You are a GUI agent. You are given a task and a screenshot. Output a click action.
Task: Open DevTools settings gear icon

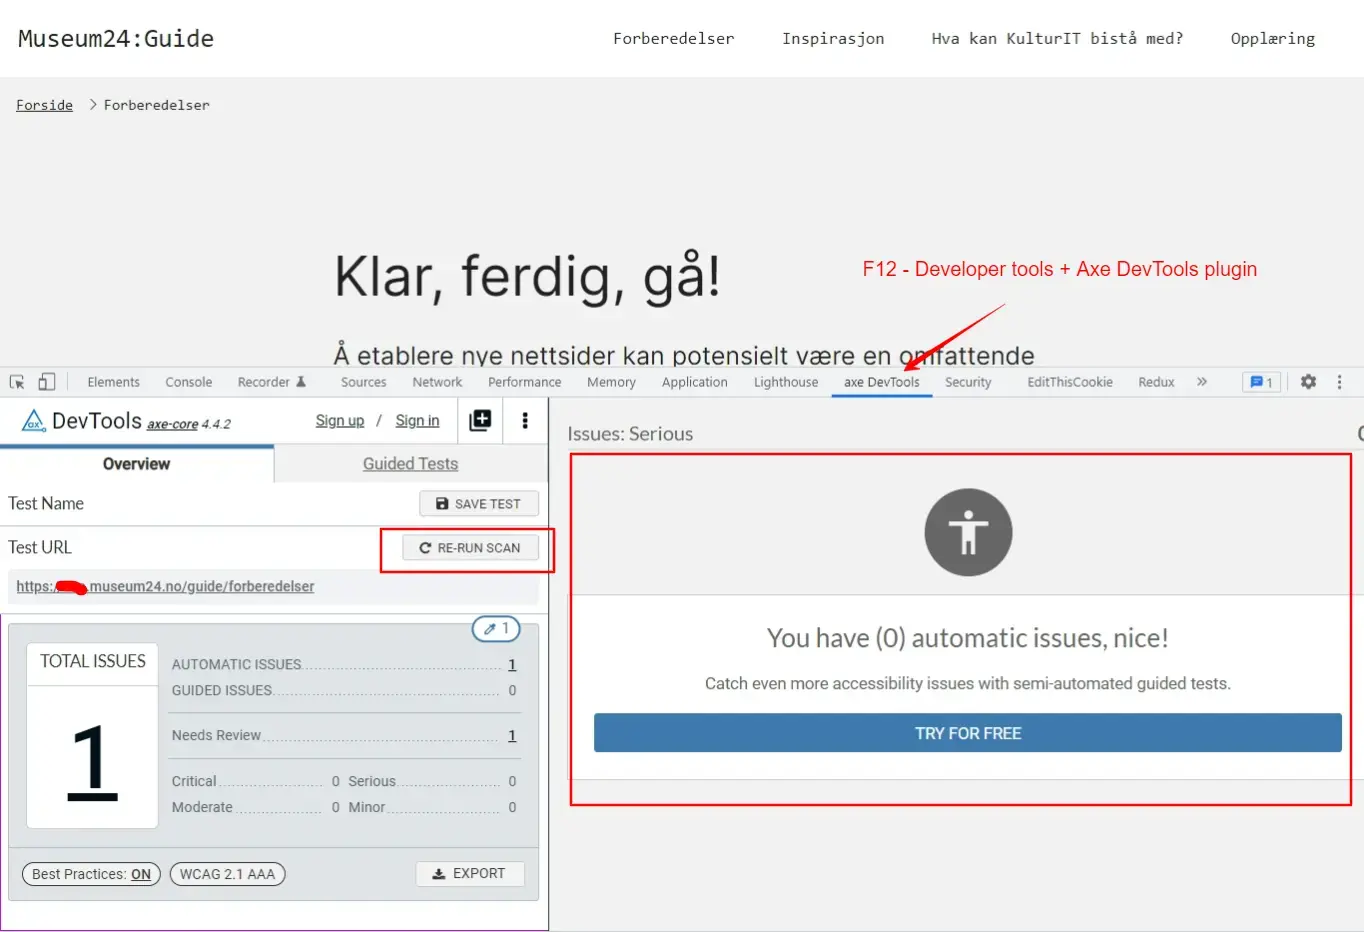pyautogui.click(x=1308, y=382)
